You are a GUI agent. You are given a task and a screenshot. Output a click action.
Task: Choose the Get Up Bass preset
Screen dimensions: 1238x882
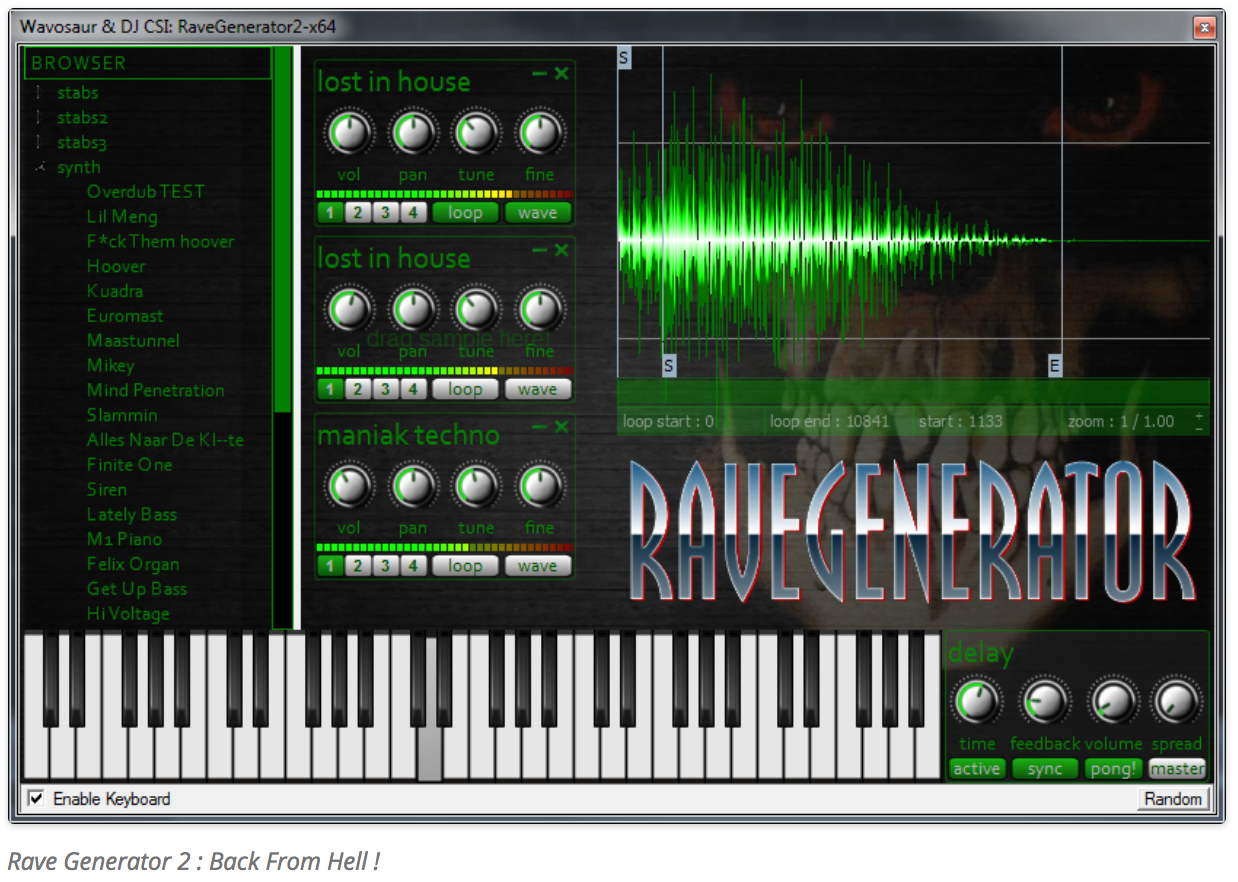[137, 589]
